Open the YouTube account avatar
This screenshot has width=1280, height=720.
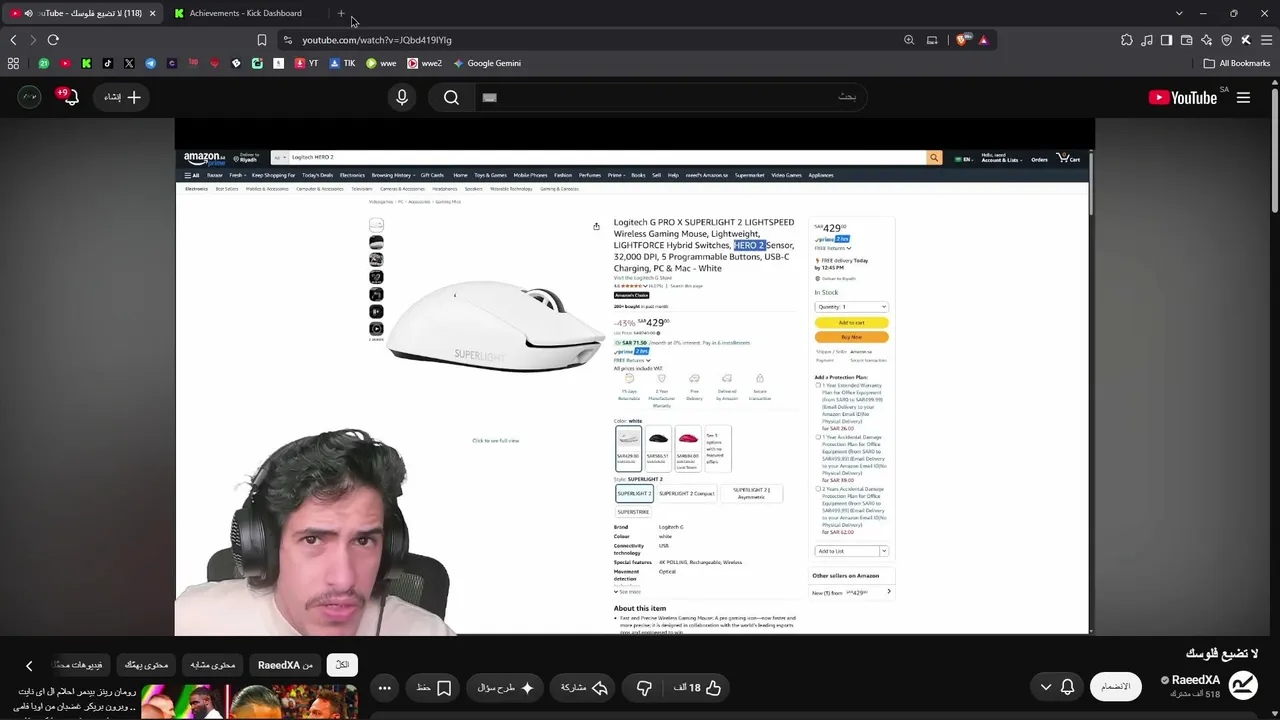(x=29, y=97)
